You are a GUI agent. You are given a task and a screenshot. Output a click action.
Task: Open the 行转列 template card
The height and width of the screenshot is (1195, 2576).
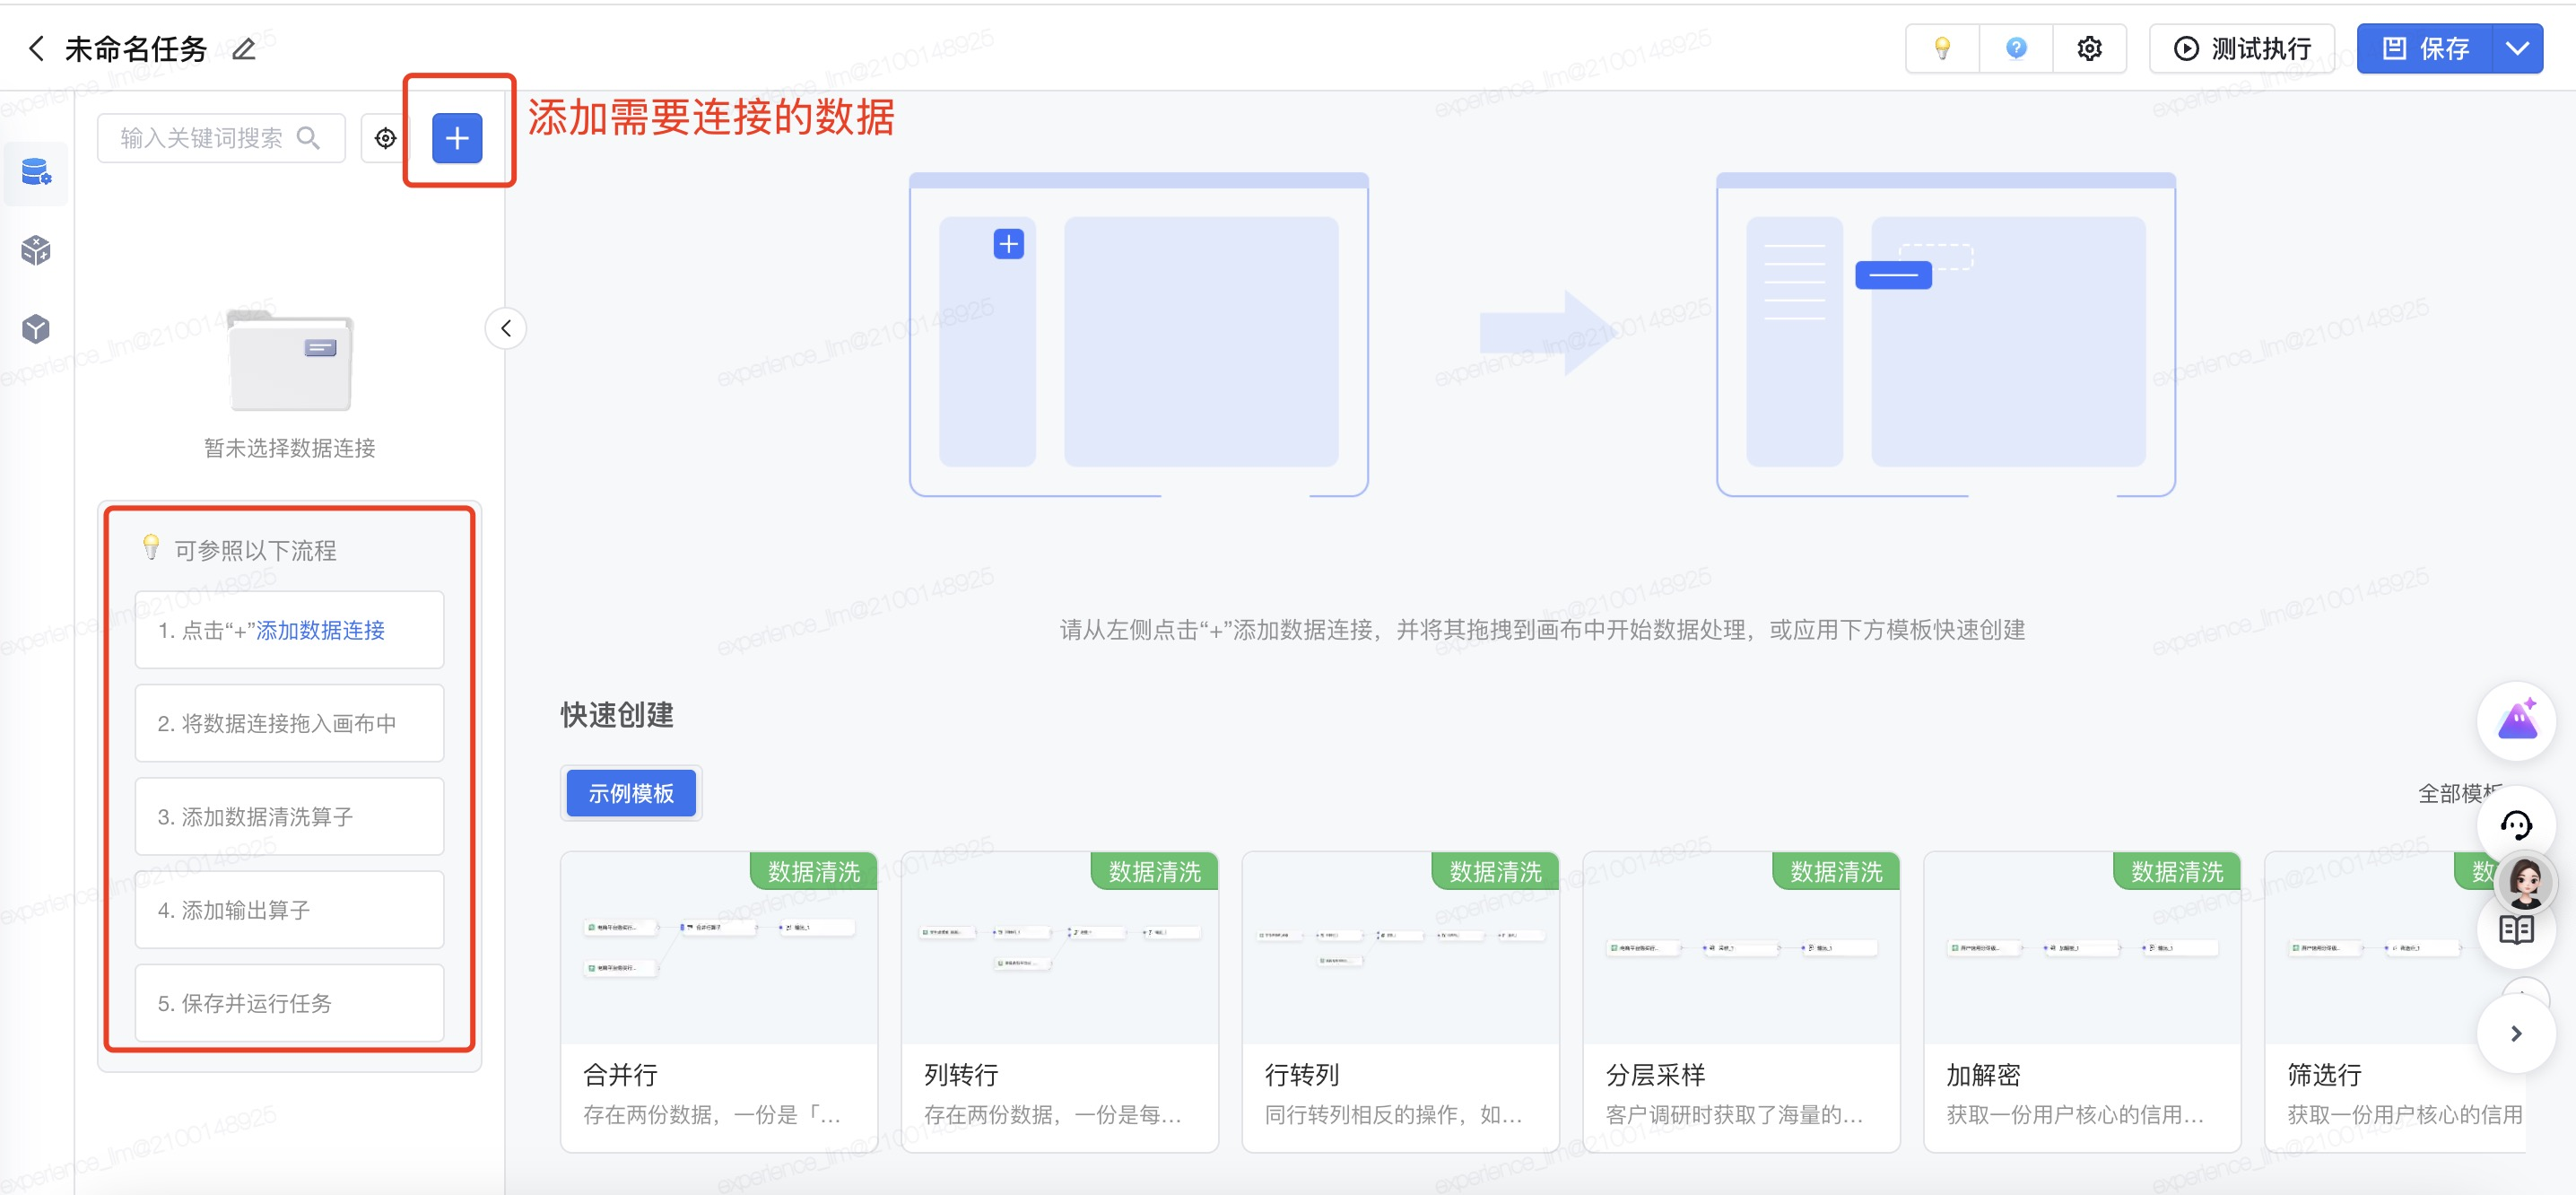point(1401,1001)
